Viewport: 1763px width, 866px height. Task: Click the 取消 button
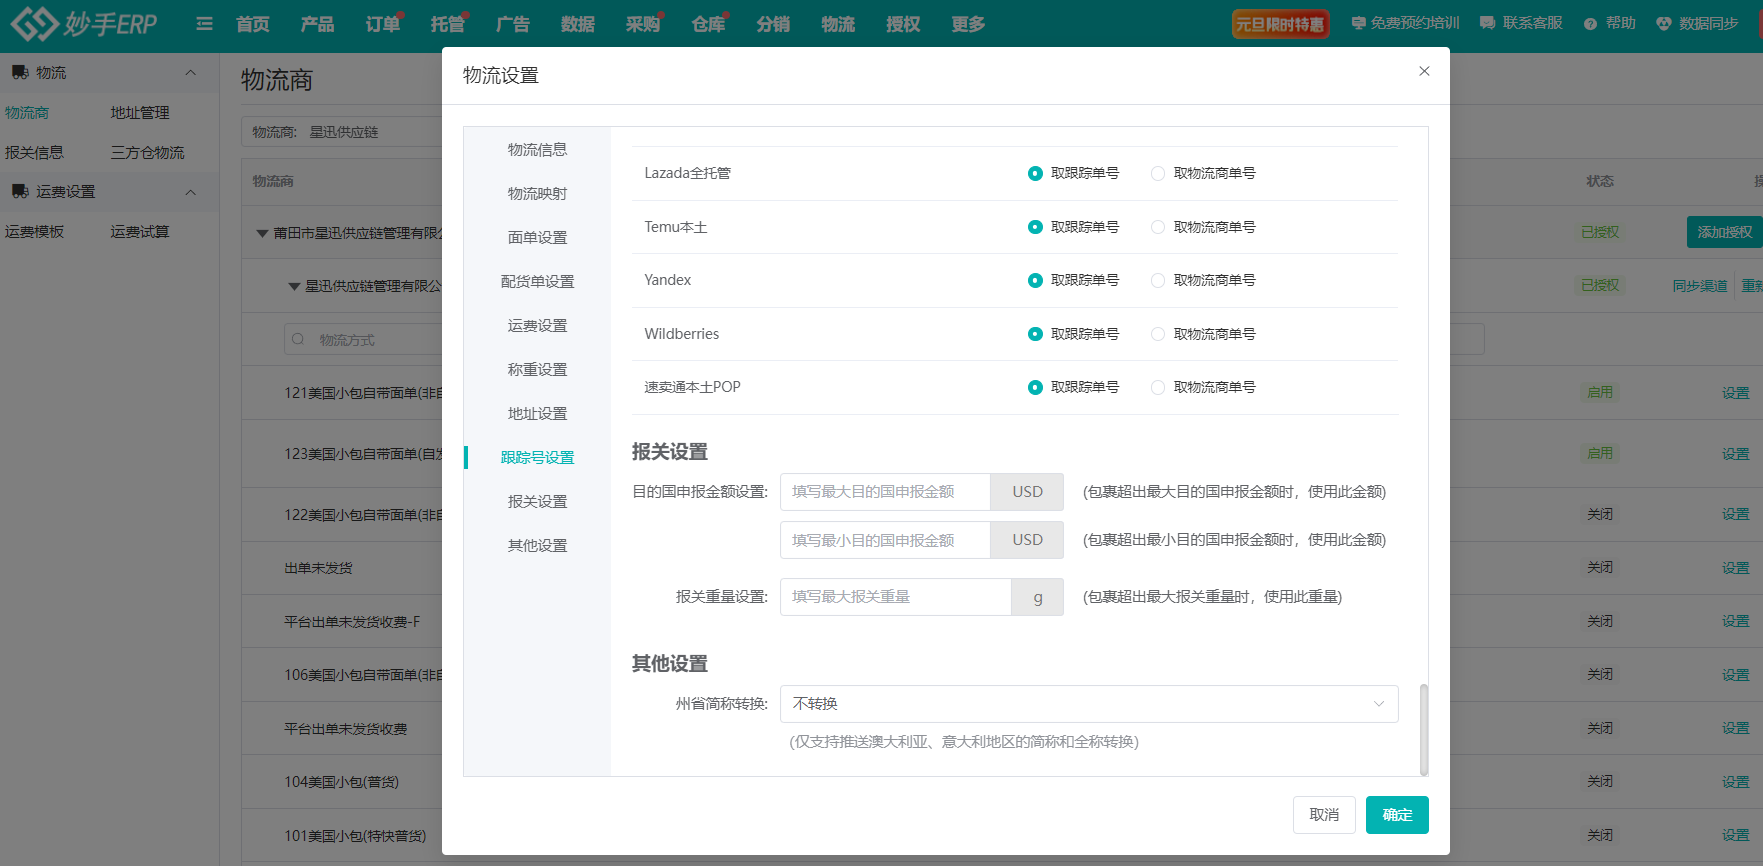pos(1323,815)
